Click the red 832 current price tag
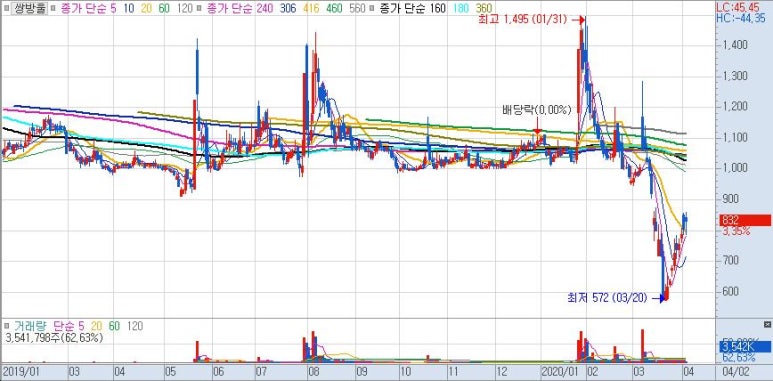Image resolution: width=773 pixels, height=381 pixels. [745, 220]
